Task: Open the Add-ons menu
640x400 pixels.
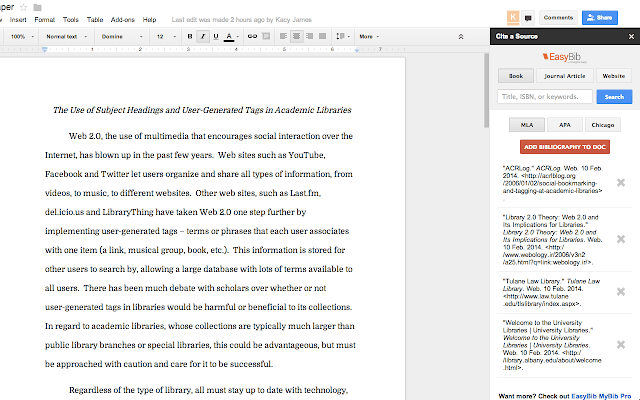Action: click(x=122, y=19)
